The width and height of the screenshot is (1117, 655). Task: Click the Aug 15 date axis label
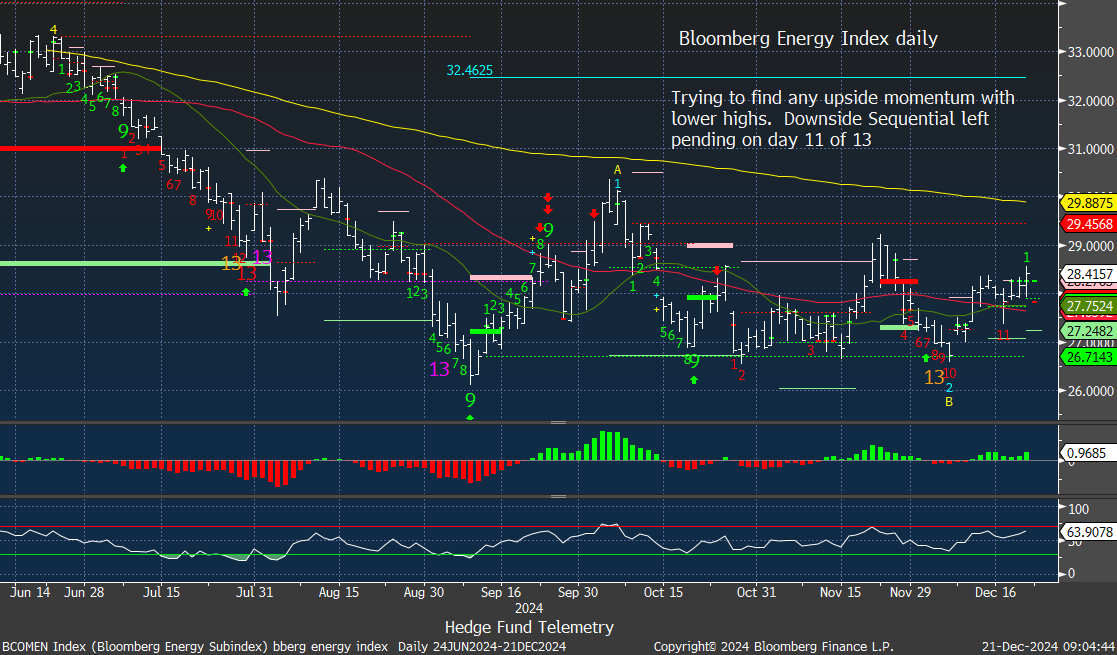point(339,592)
